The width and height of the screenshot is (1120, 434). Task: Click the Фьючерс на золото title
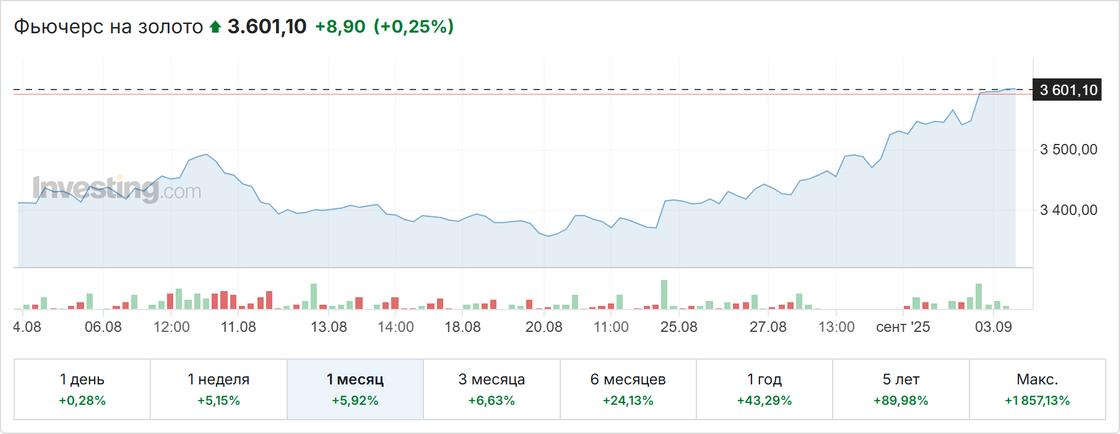tap(108, 27)
